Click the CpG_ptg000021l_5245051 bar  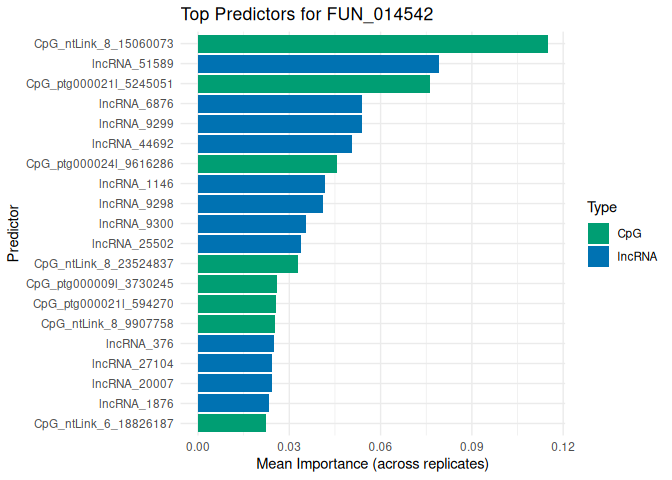313,84
